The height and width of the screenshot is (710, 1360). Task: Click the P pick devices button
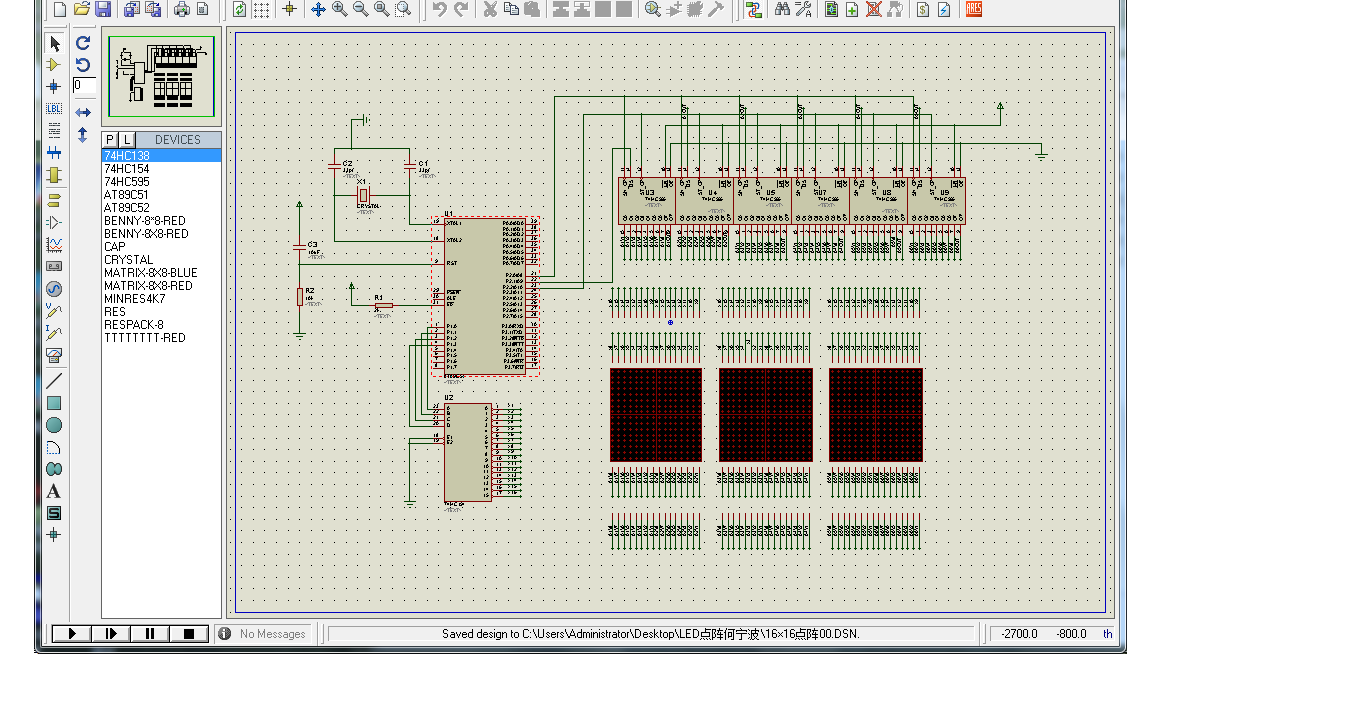pos(110,140)
